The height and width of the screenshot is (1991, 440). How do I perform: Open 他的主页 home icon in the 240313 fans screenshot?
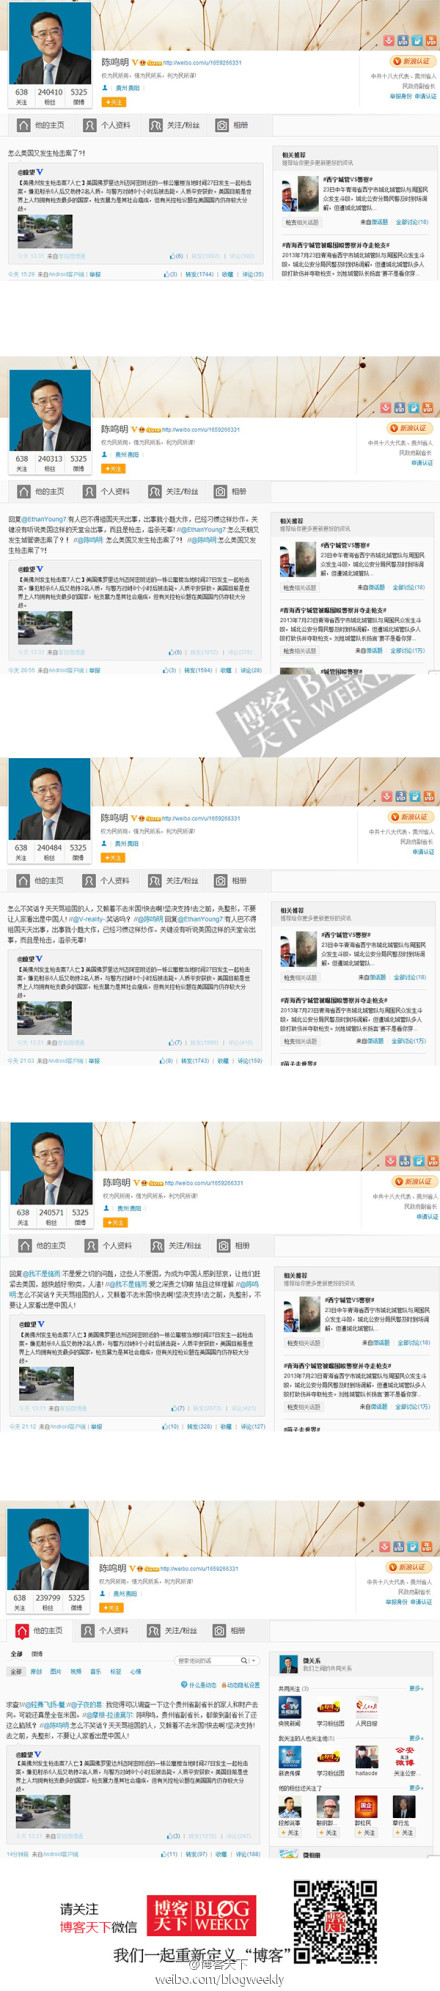pos(23,491)
